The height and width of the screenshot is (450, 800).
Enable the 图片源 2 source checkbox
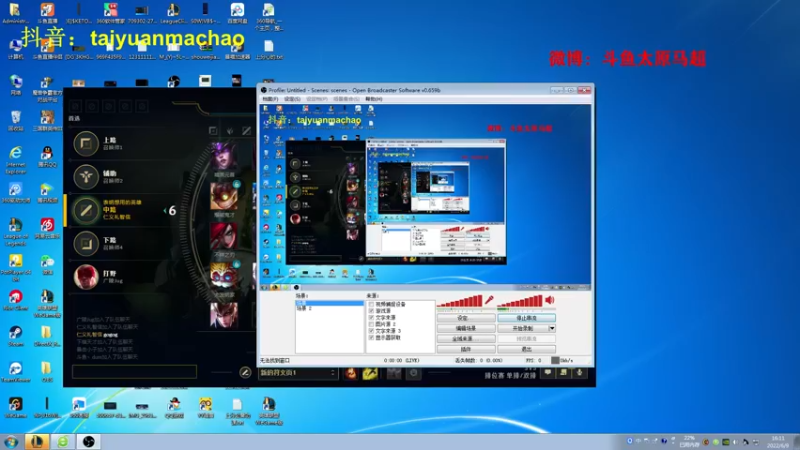pyautogui.click(x=371, y=324)
